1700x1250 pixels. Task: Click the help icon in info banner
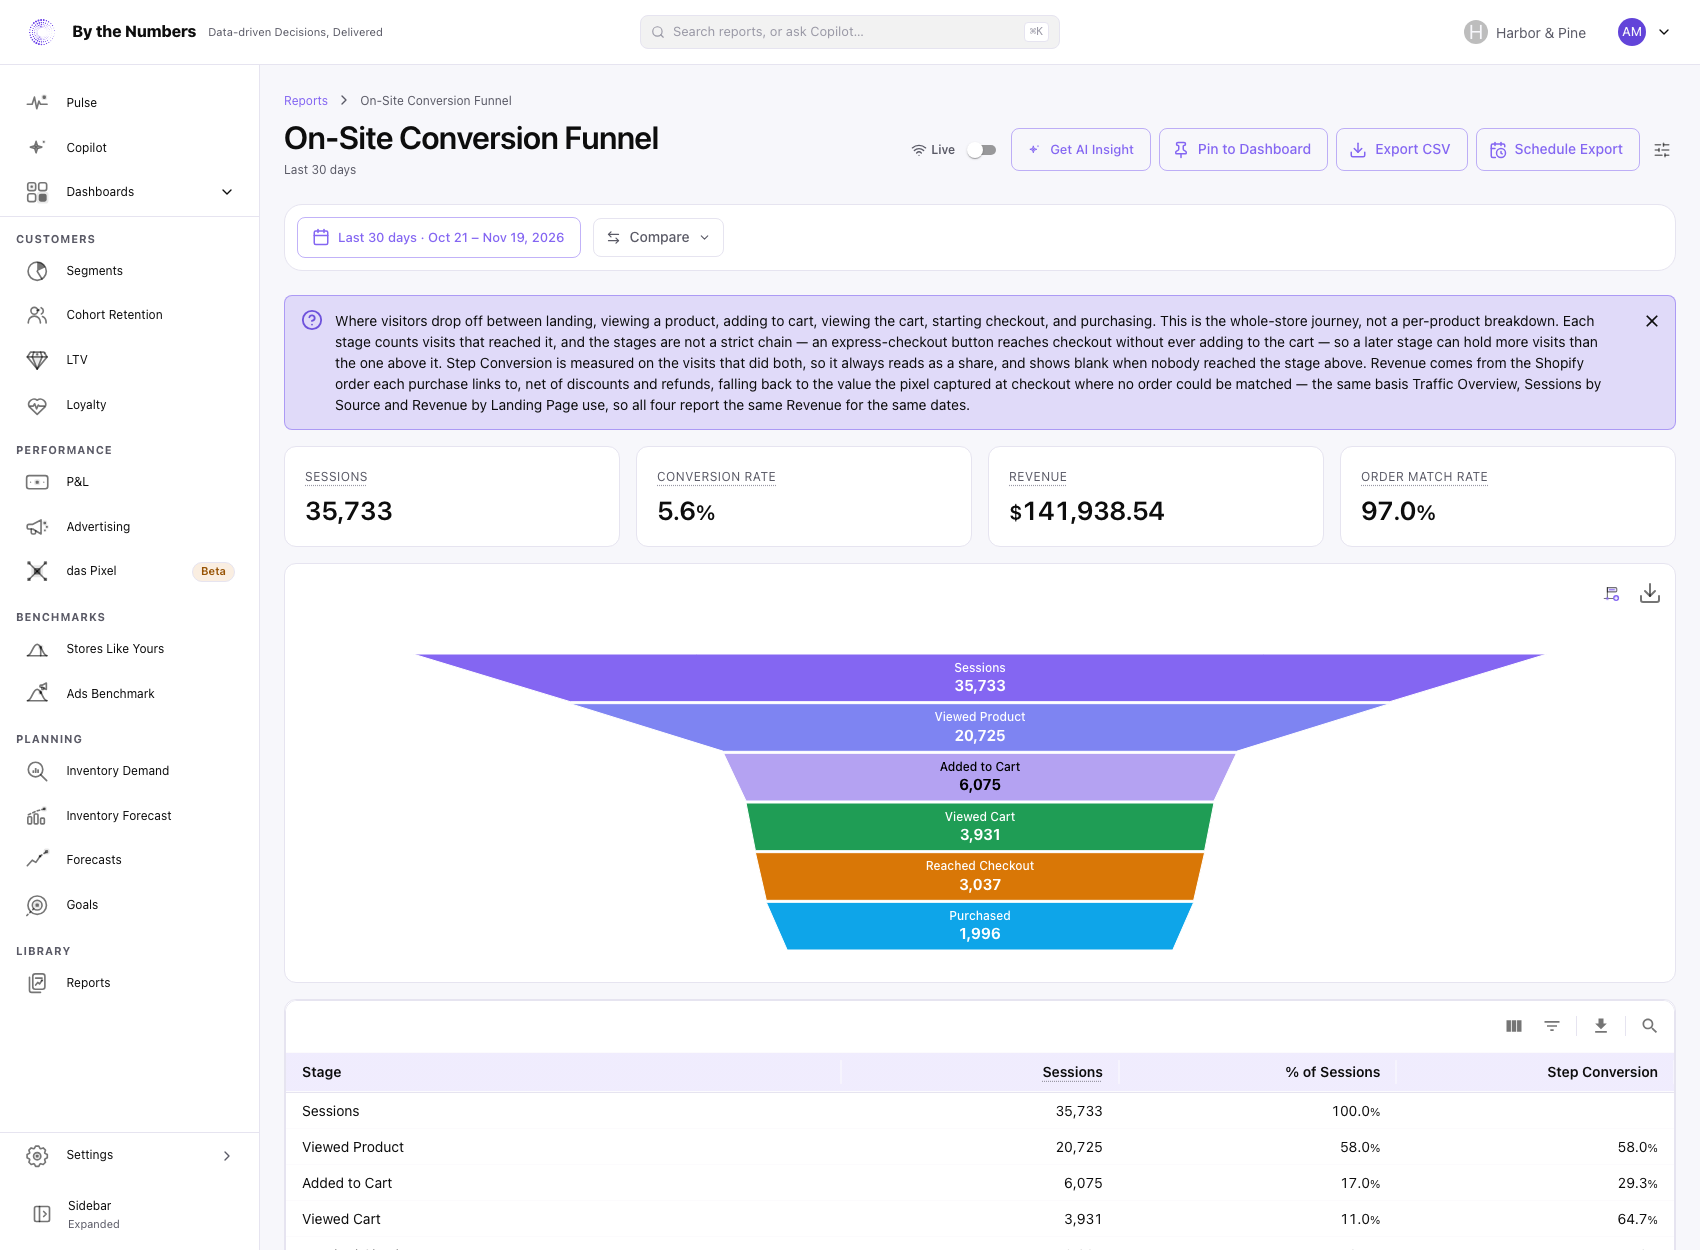(312, 320)
